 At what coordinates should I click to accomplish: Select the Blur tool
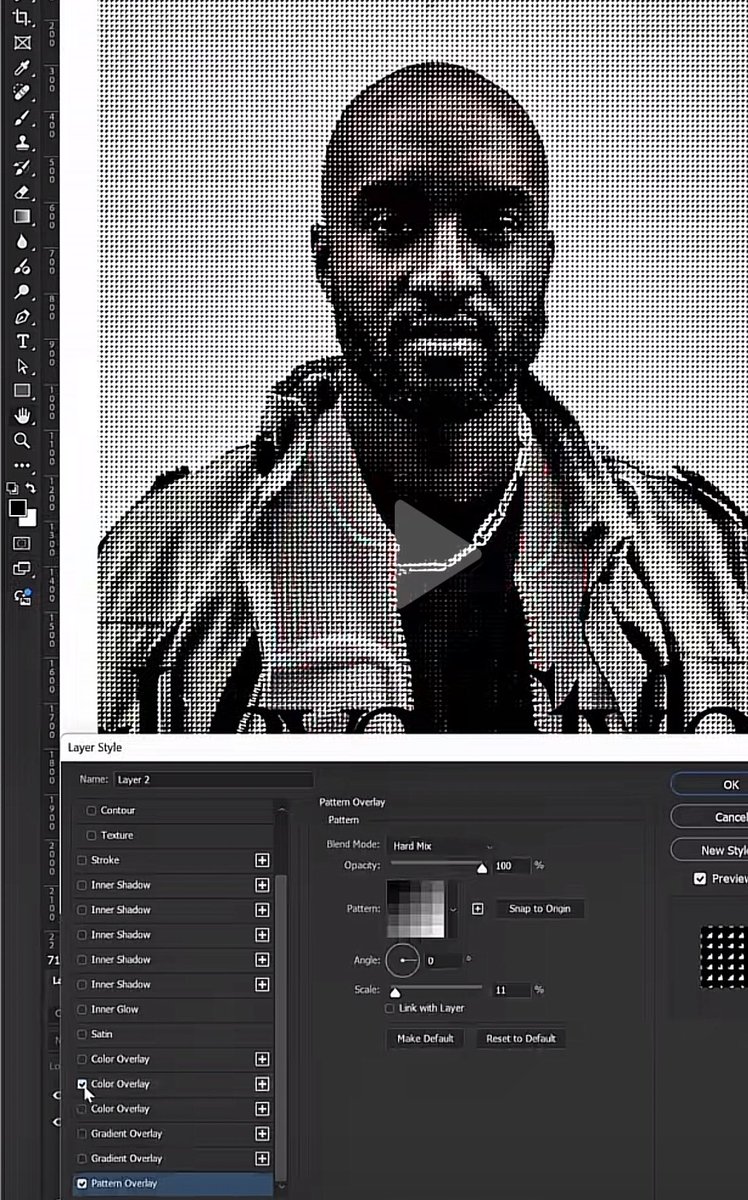pyautogui.click(x=22, y=242)
